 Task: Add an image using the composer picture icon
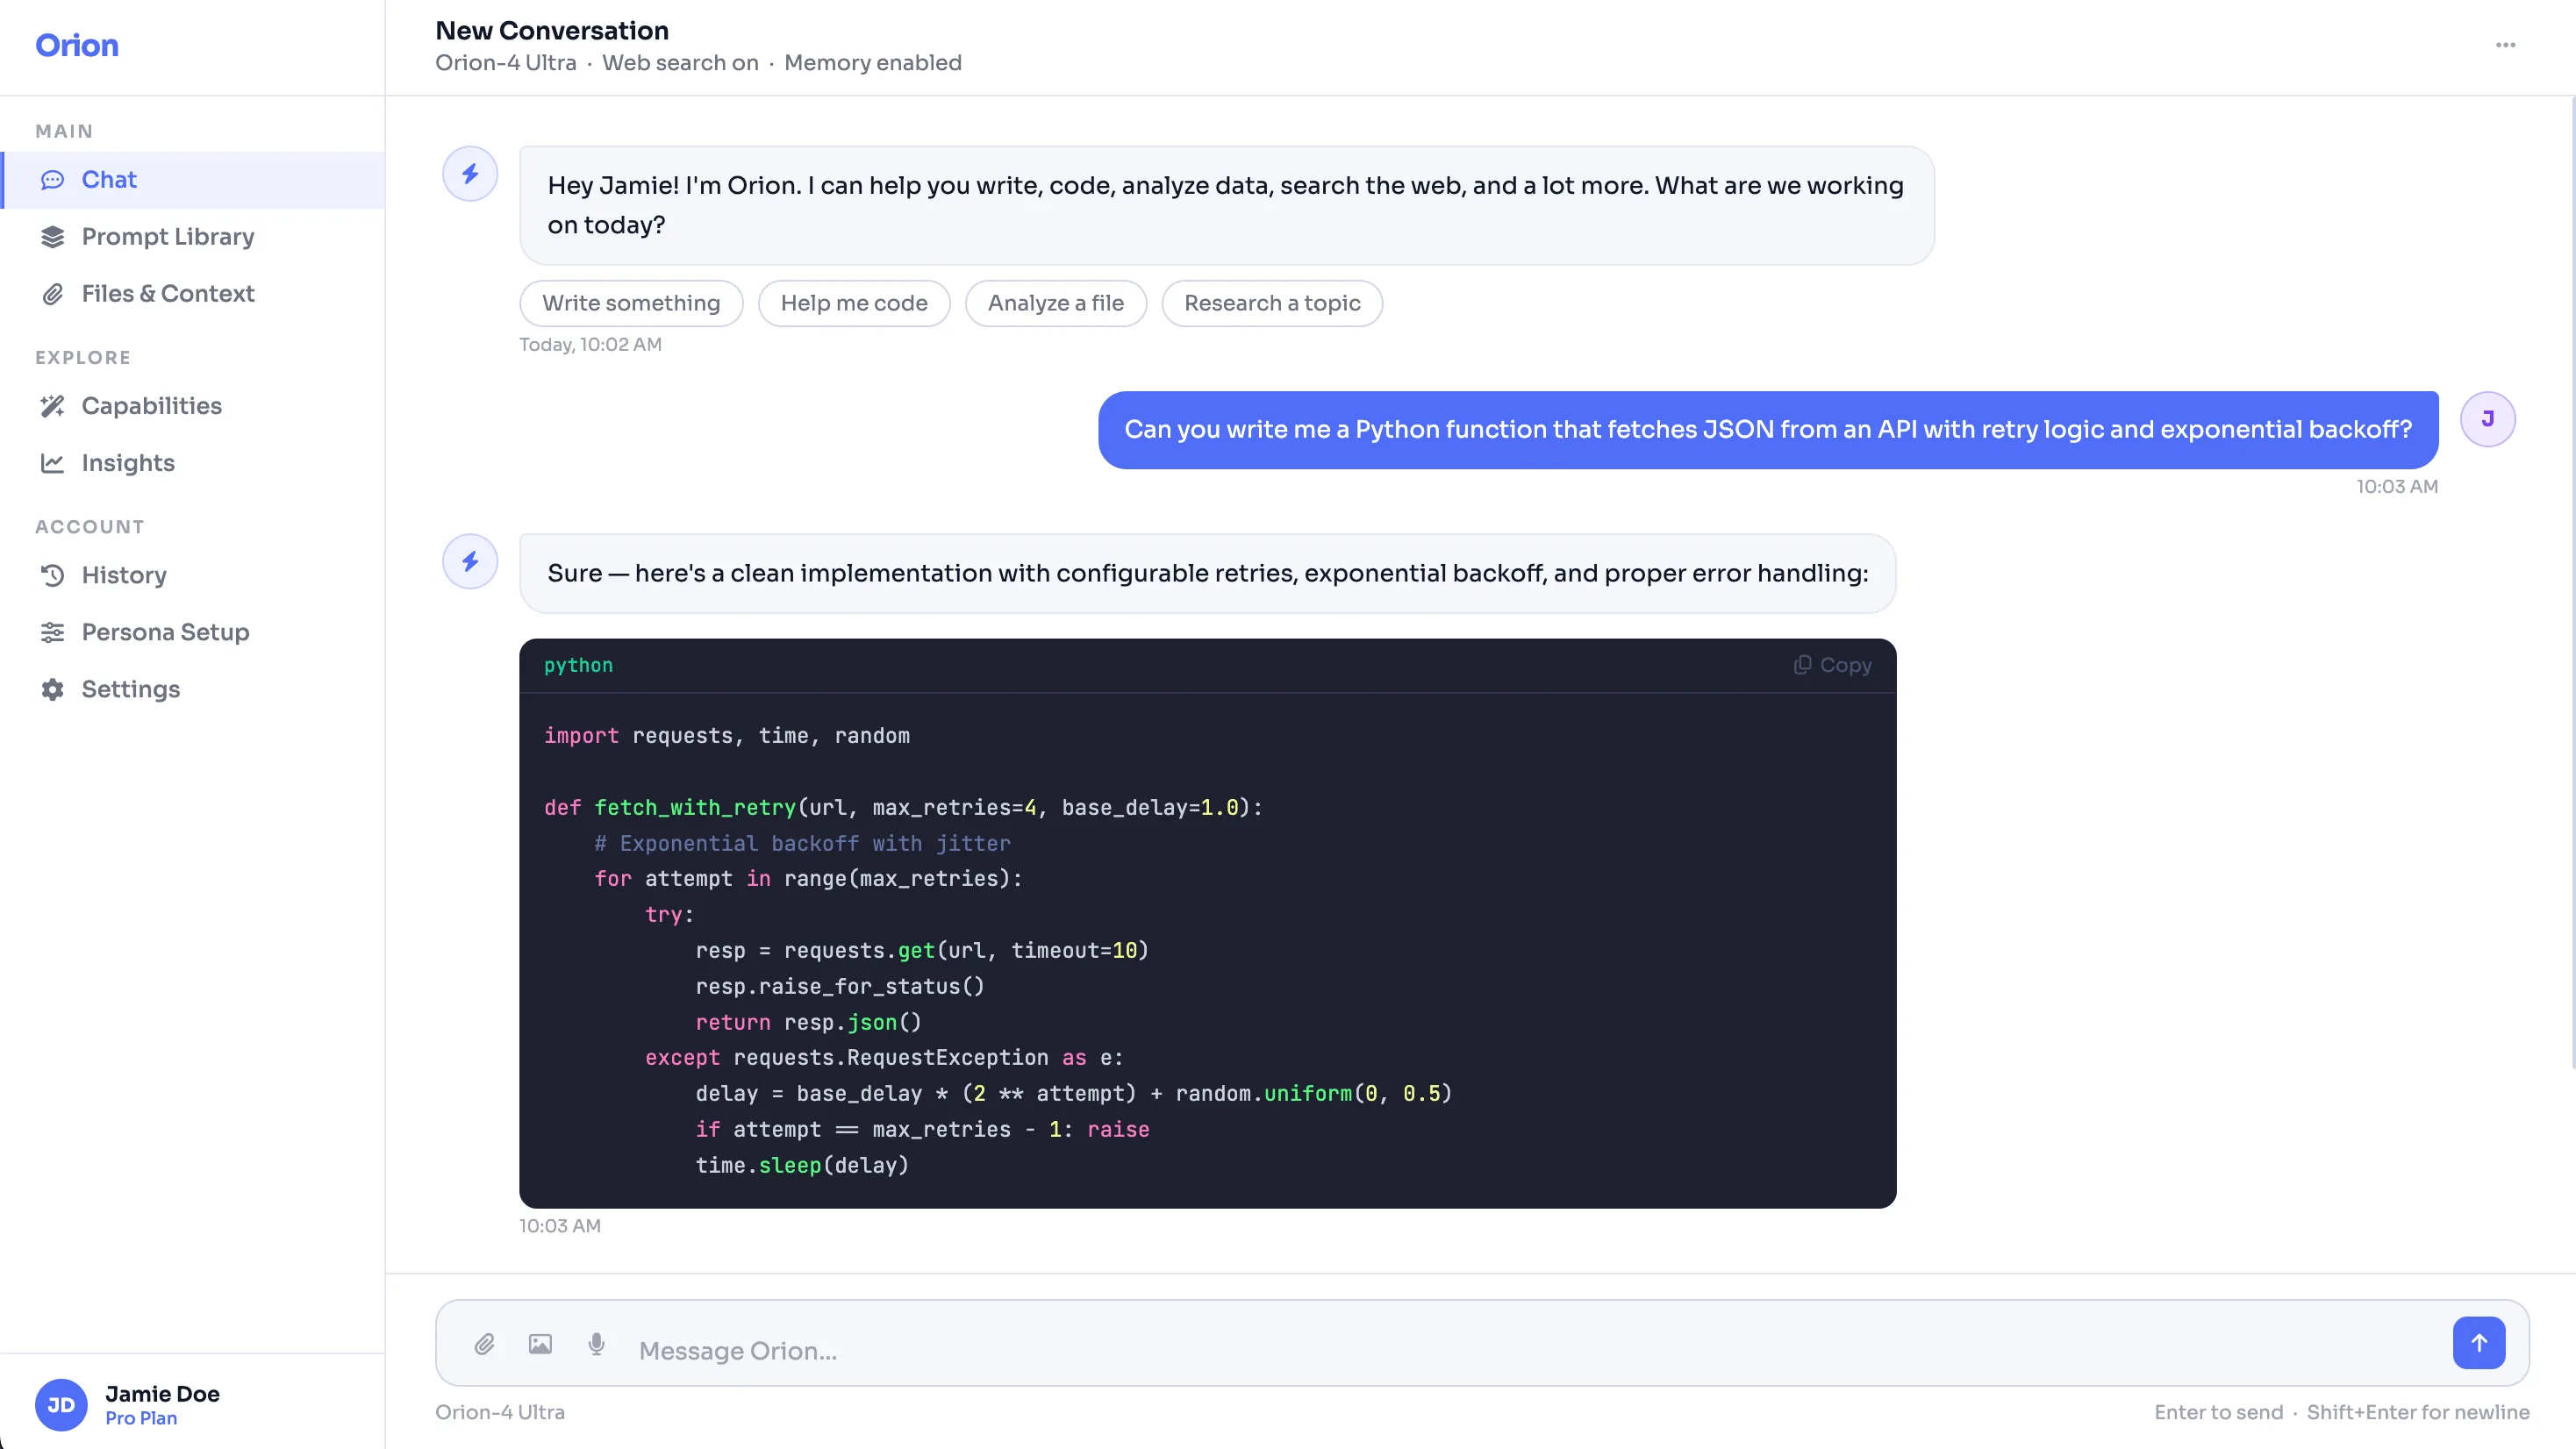coord(540,1344)
